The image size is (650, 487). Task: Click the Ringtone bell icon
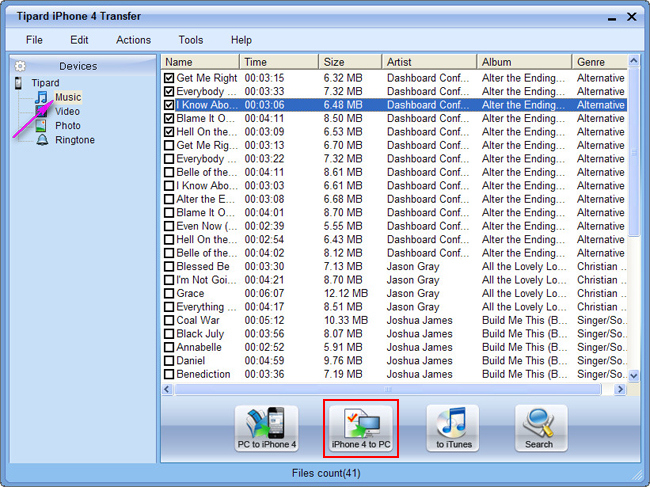click(42, 140)
